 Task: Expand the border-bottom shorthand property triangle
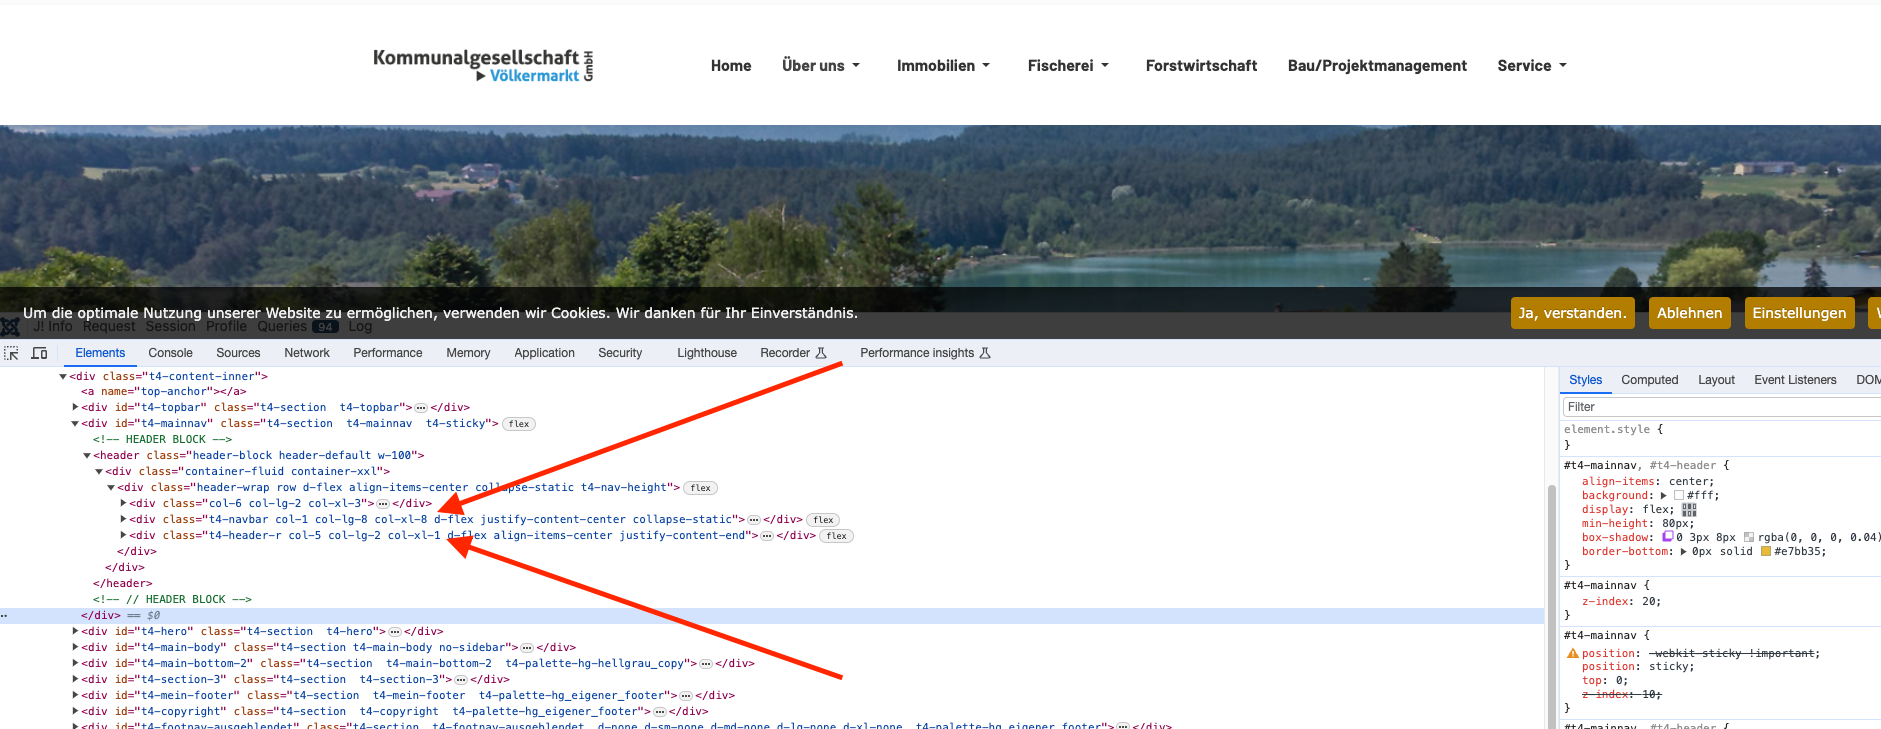pos(1683,552)
